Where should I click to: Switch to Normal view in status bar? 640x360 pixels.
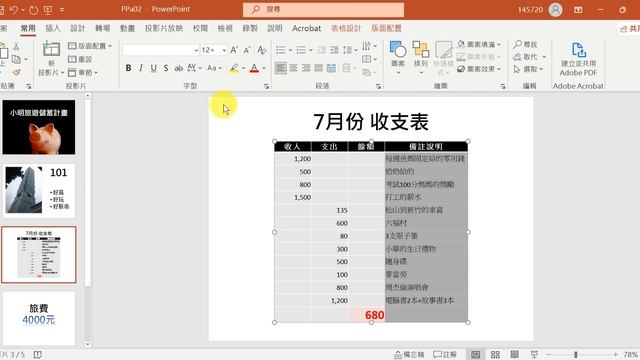point(476,354)
